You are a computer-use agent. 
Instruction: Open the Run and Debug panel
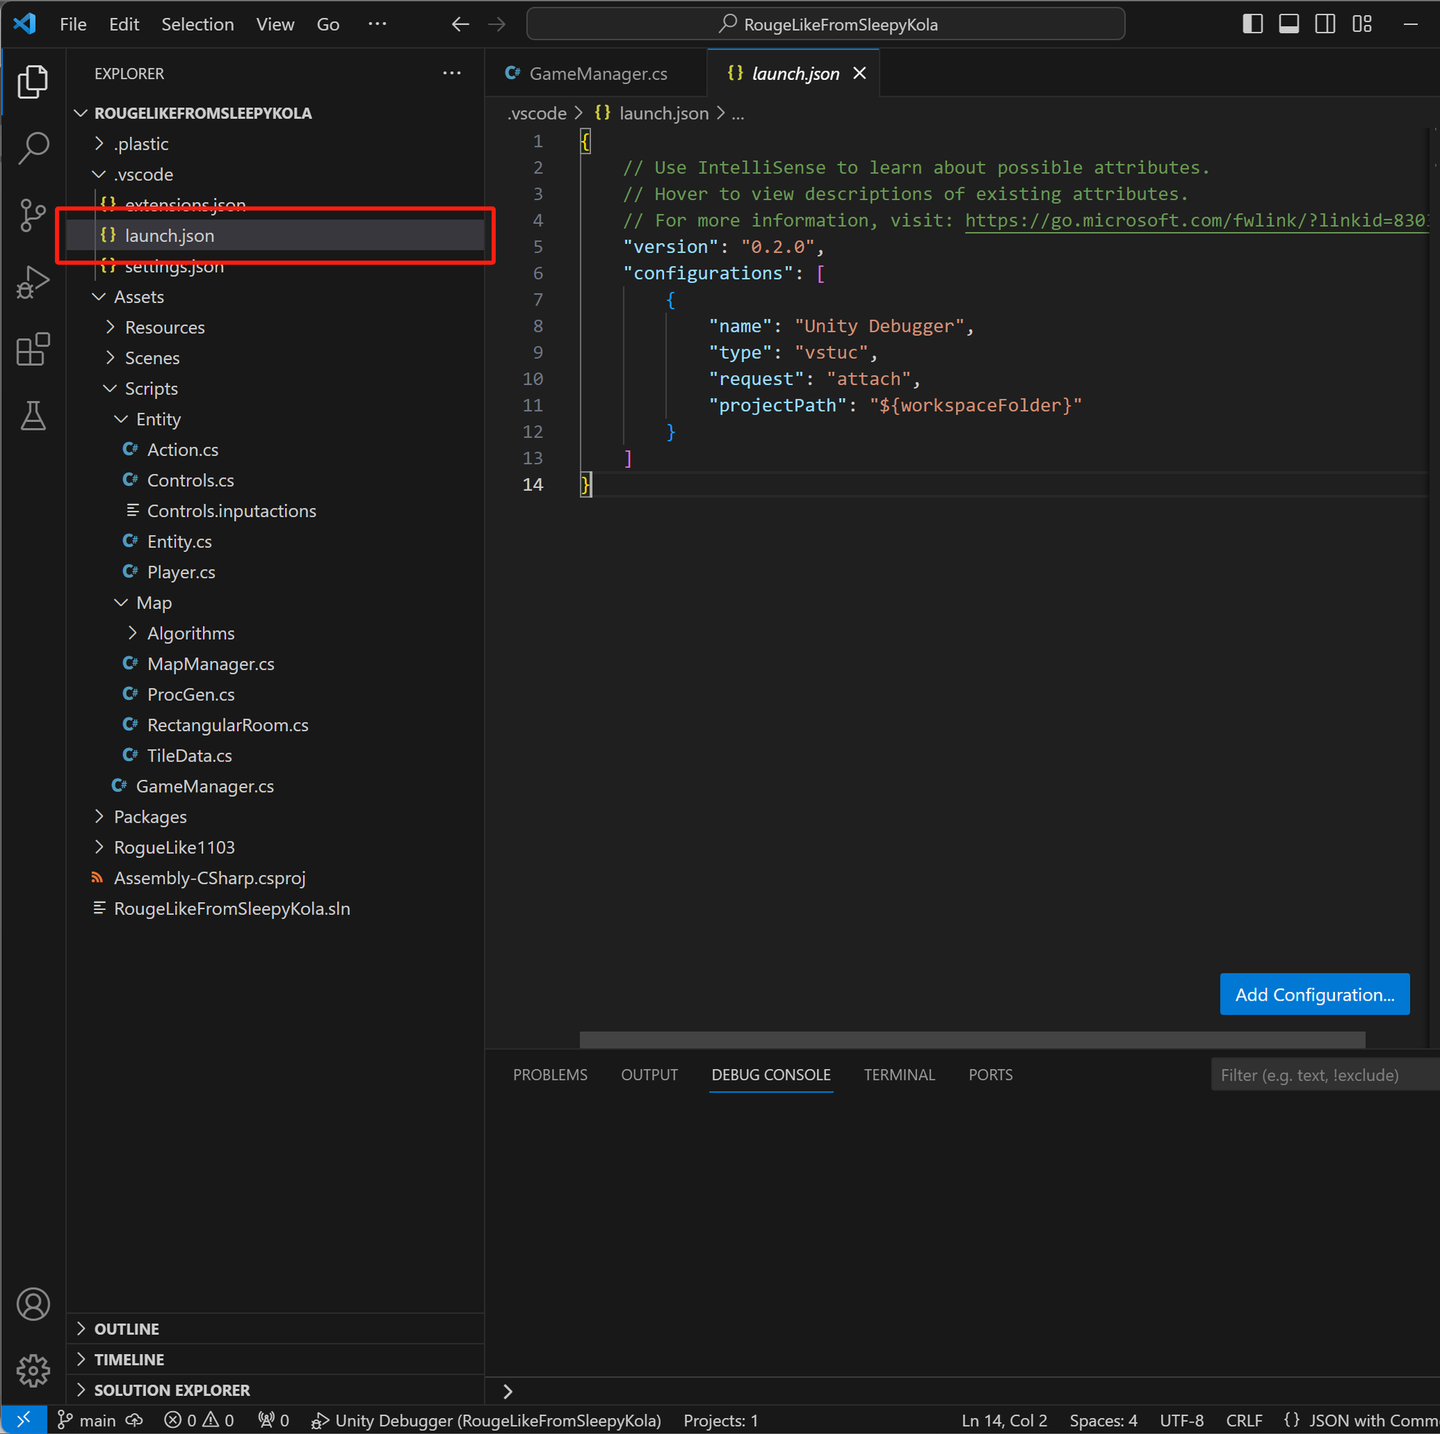coord(33,282)
